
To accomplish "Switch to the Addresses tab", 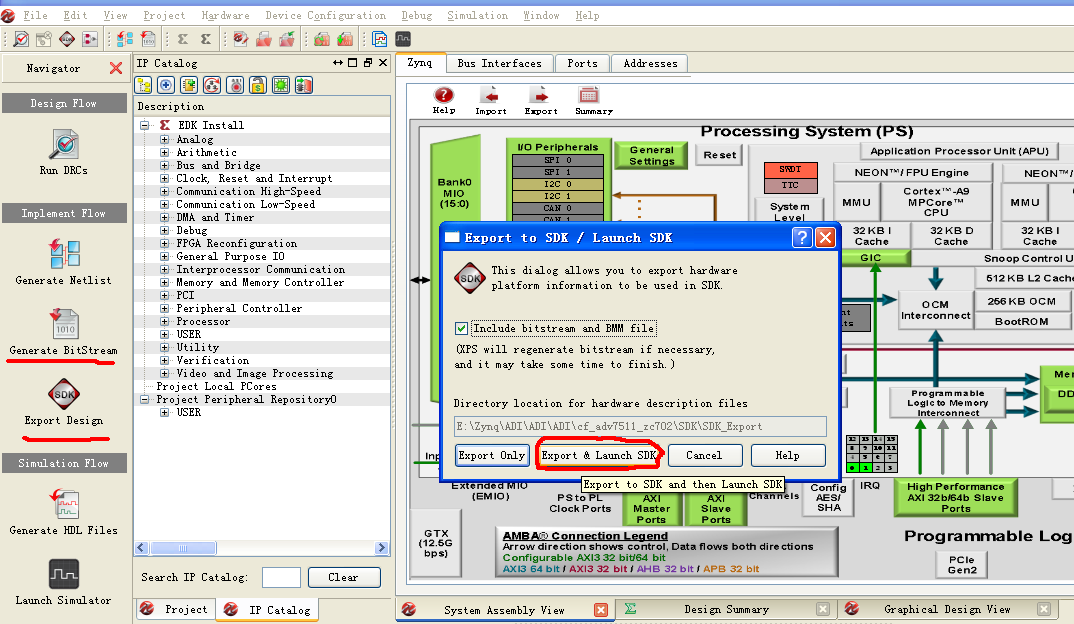I will [650, 63].
